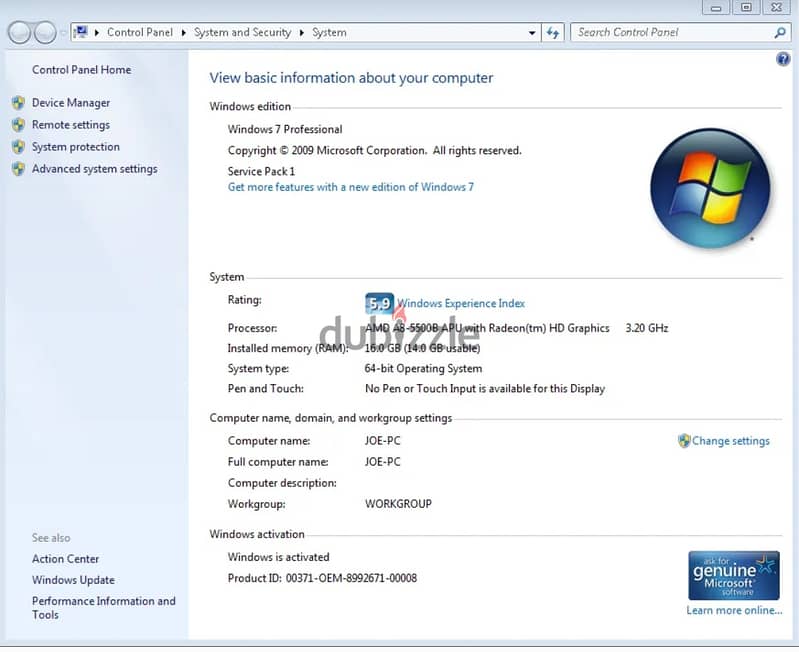Click Product ID 00371-OEM-8992671-00008
This screenshot has width=799, height=652.
[x=322, y=578]
